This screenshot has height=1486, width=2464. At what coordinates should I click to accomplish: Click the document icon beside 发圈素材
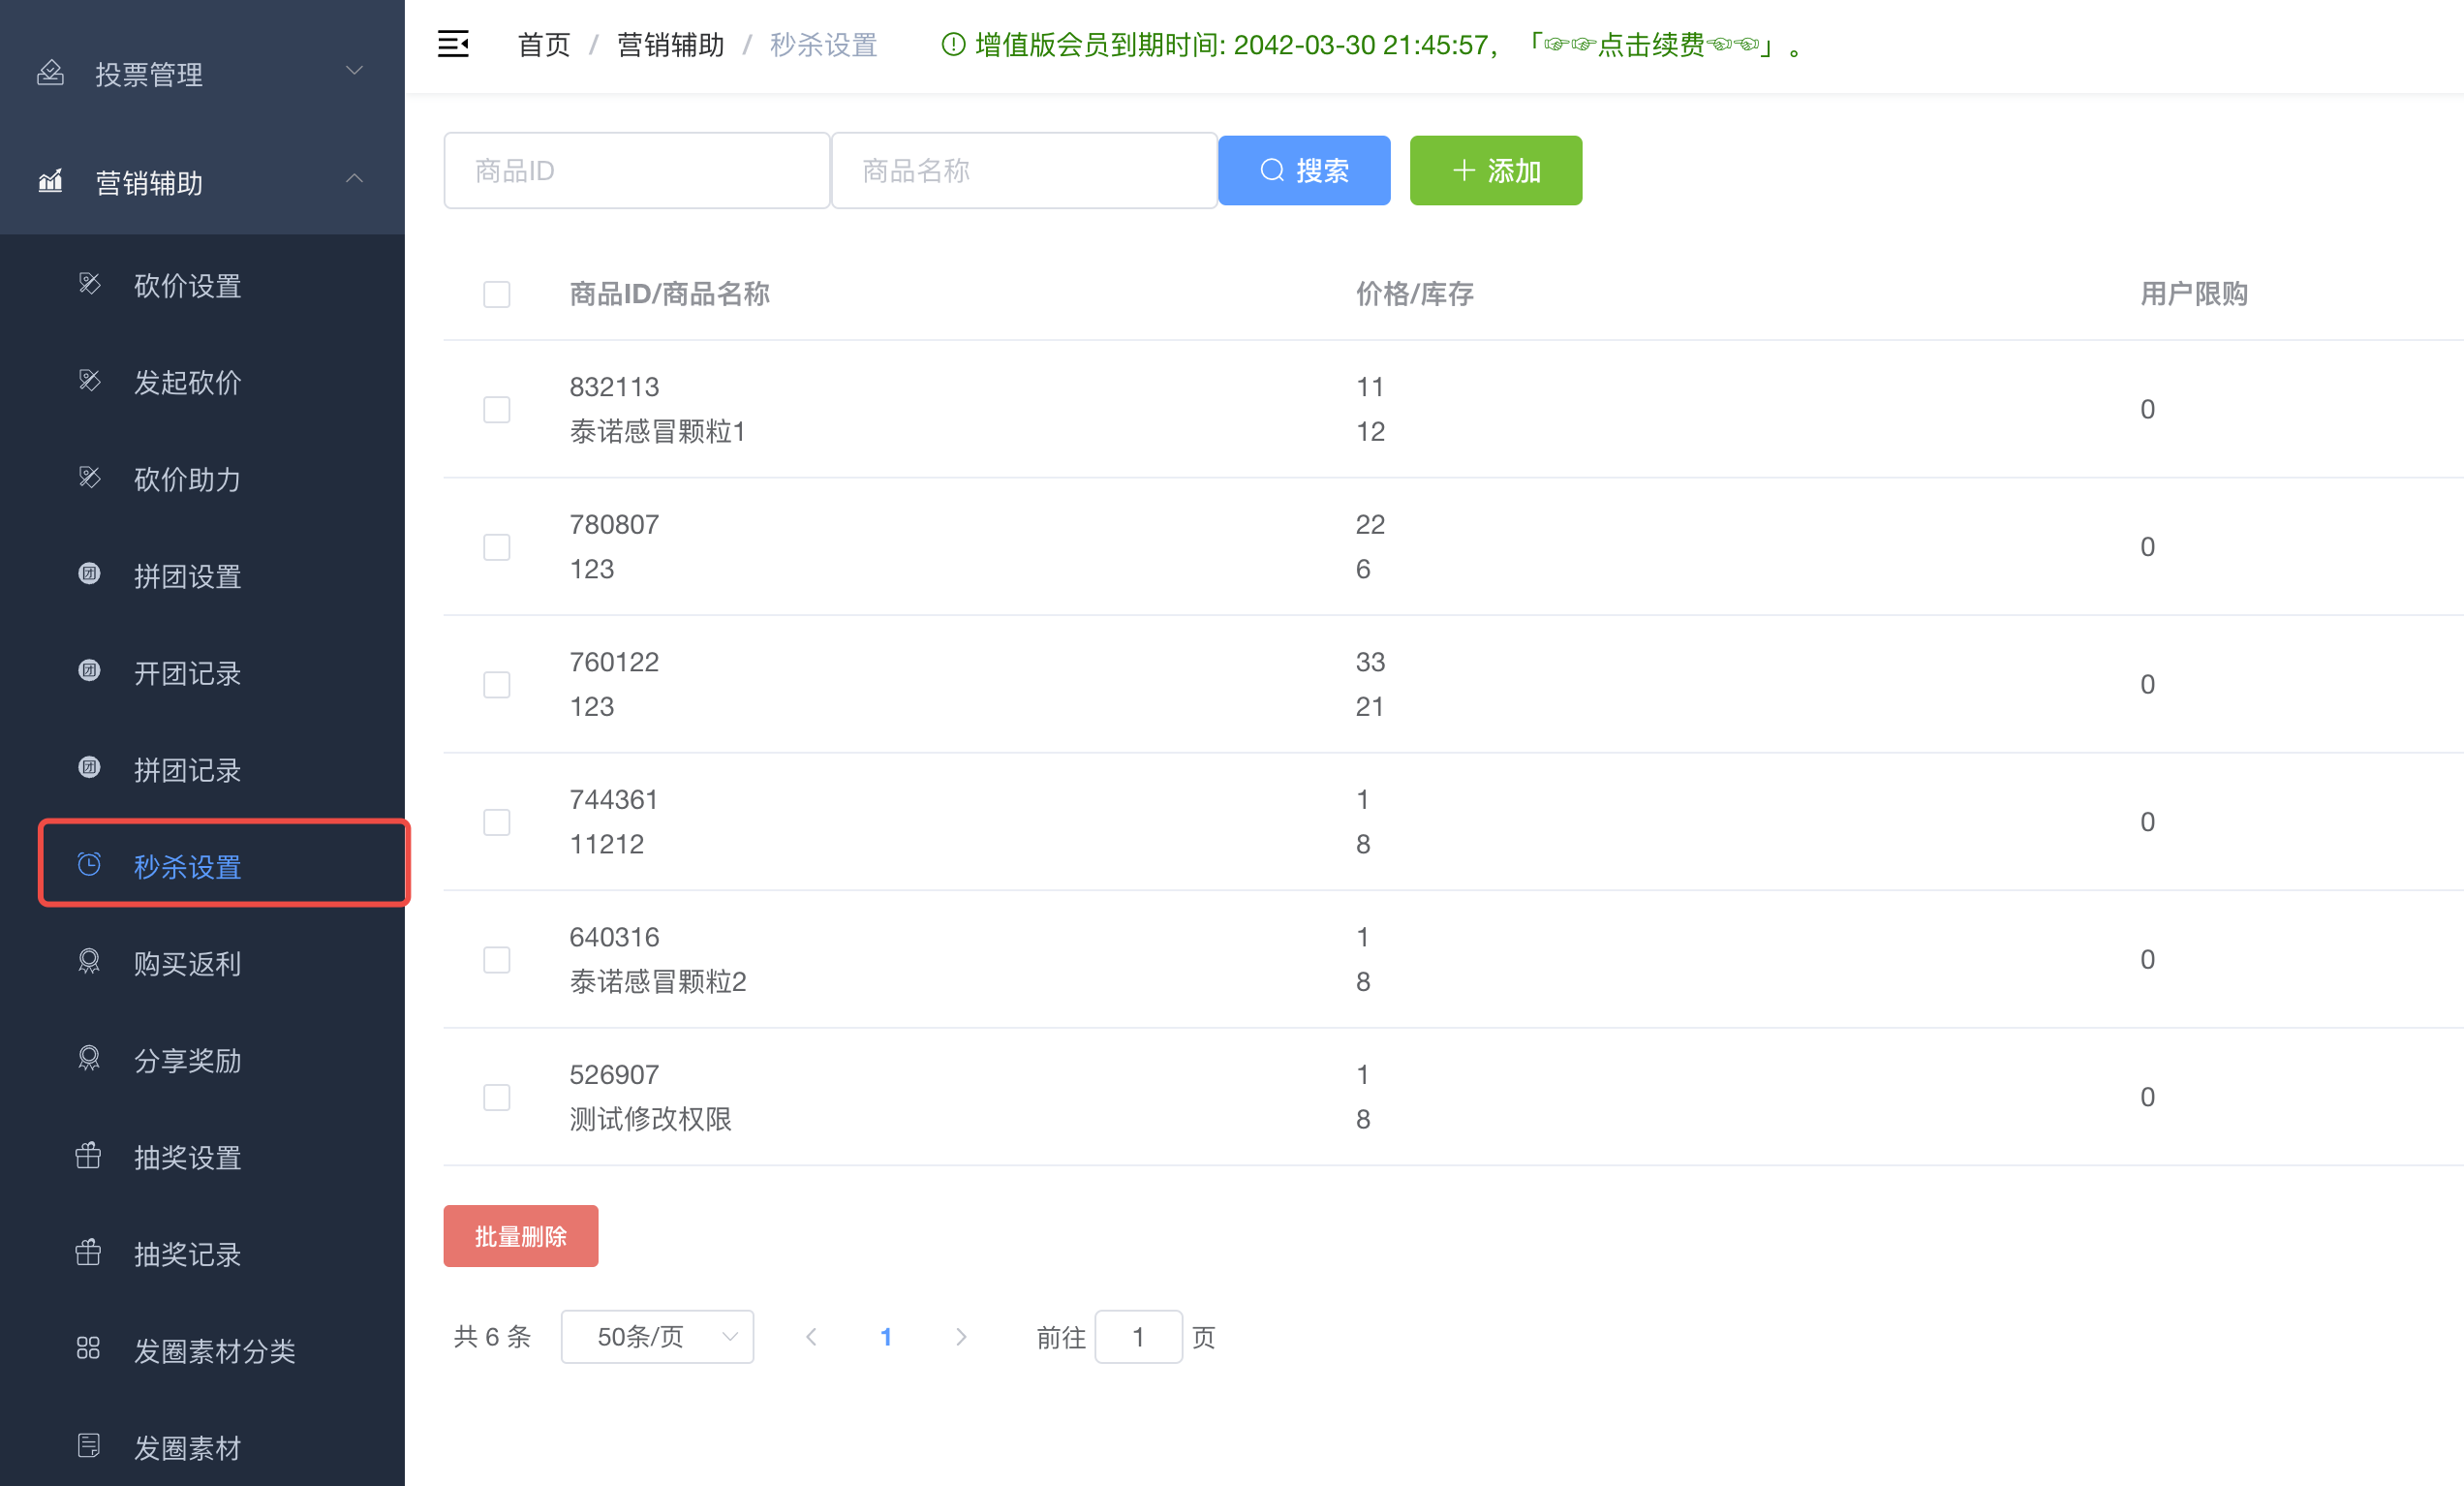click(88, 1445)
